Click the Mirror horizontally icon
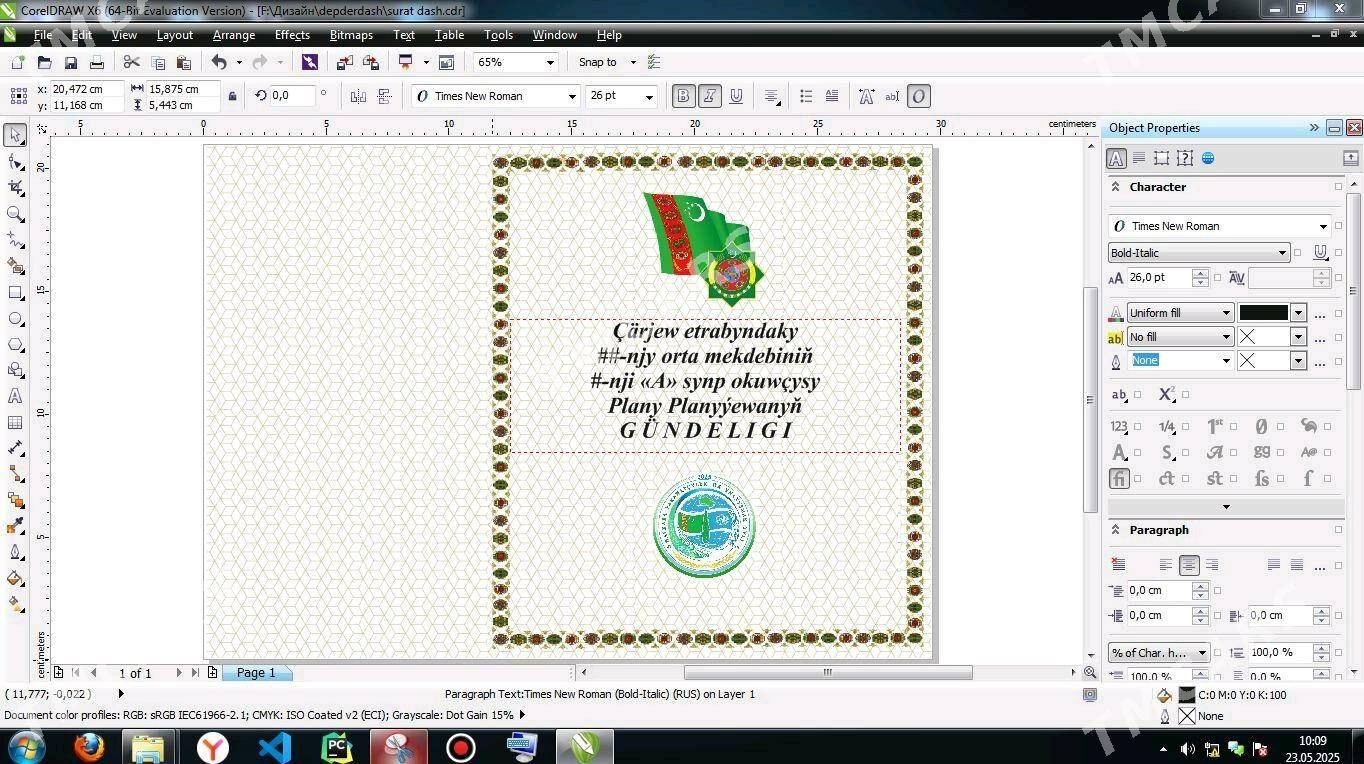 click(x=359, y=96)
